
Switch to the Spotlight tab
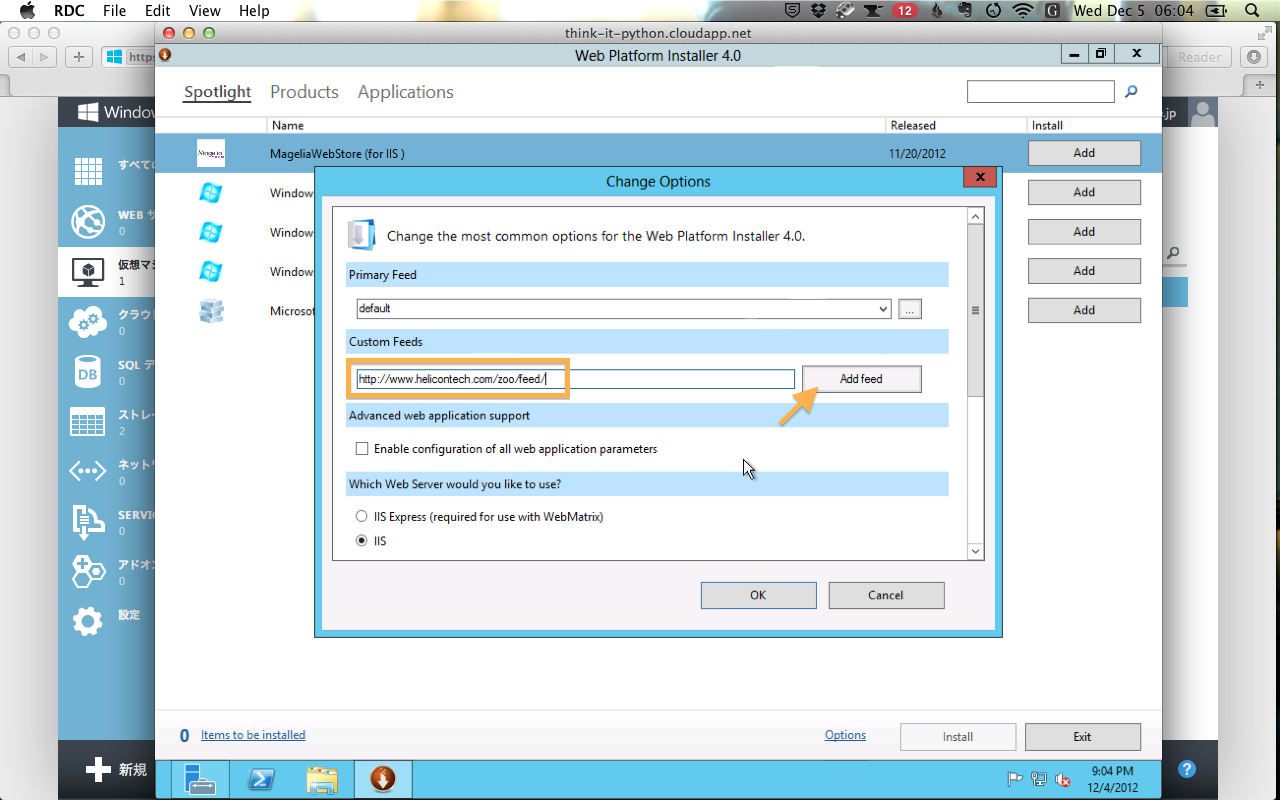coord(217,92)
